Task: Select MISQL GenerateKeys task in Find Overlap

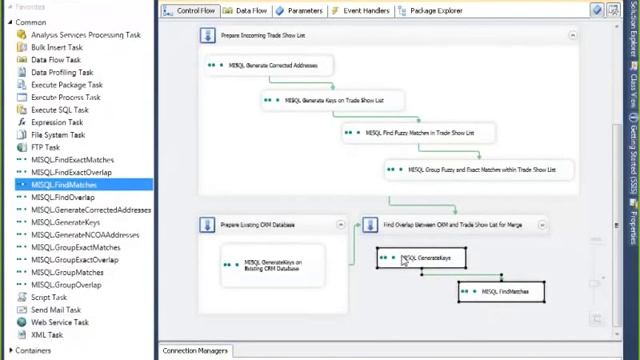Action: (422, 258)
